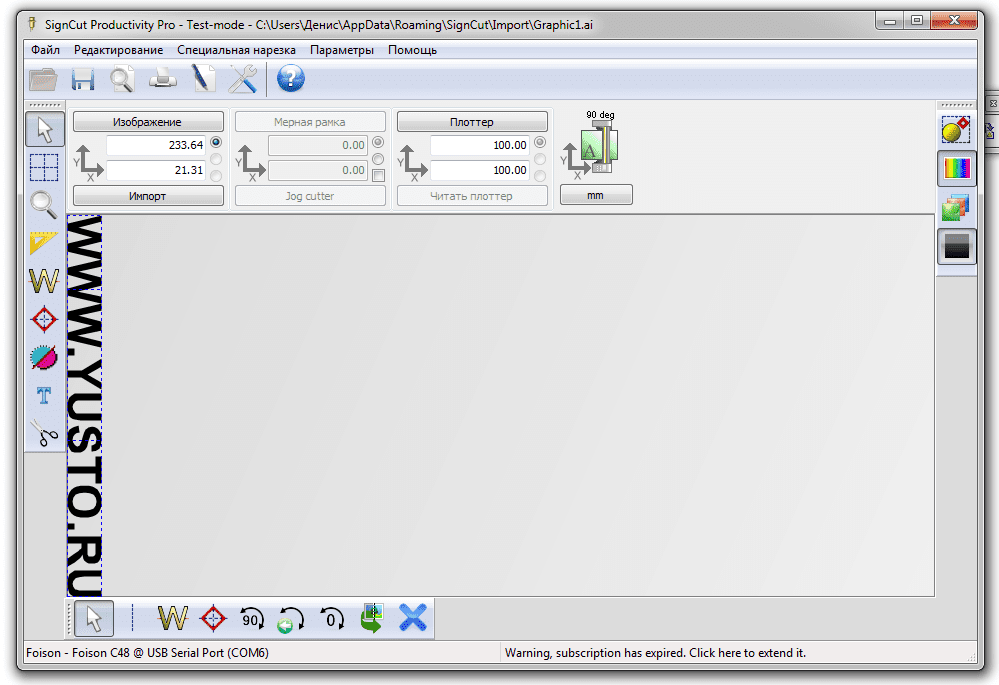Open the blue help question mark
The height and width of the screenshot is (685, 999).
coord(291,79)
